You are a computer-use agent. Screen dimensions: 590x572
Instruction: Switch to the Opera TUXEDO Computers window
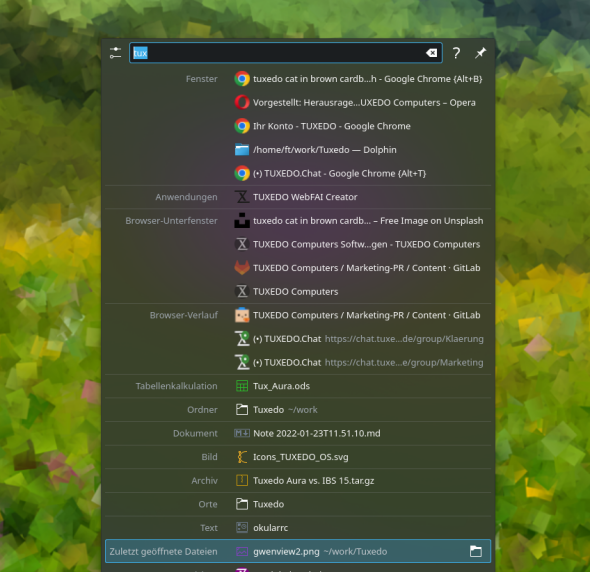point(298,102)
